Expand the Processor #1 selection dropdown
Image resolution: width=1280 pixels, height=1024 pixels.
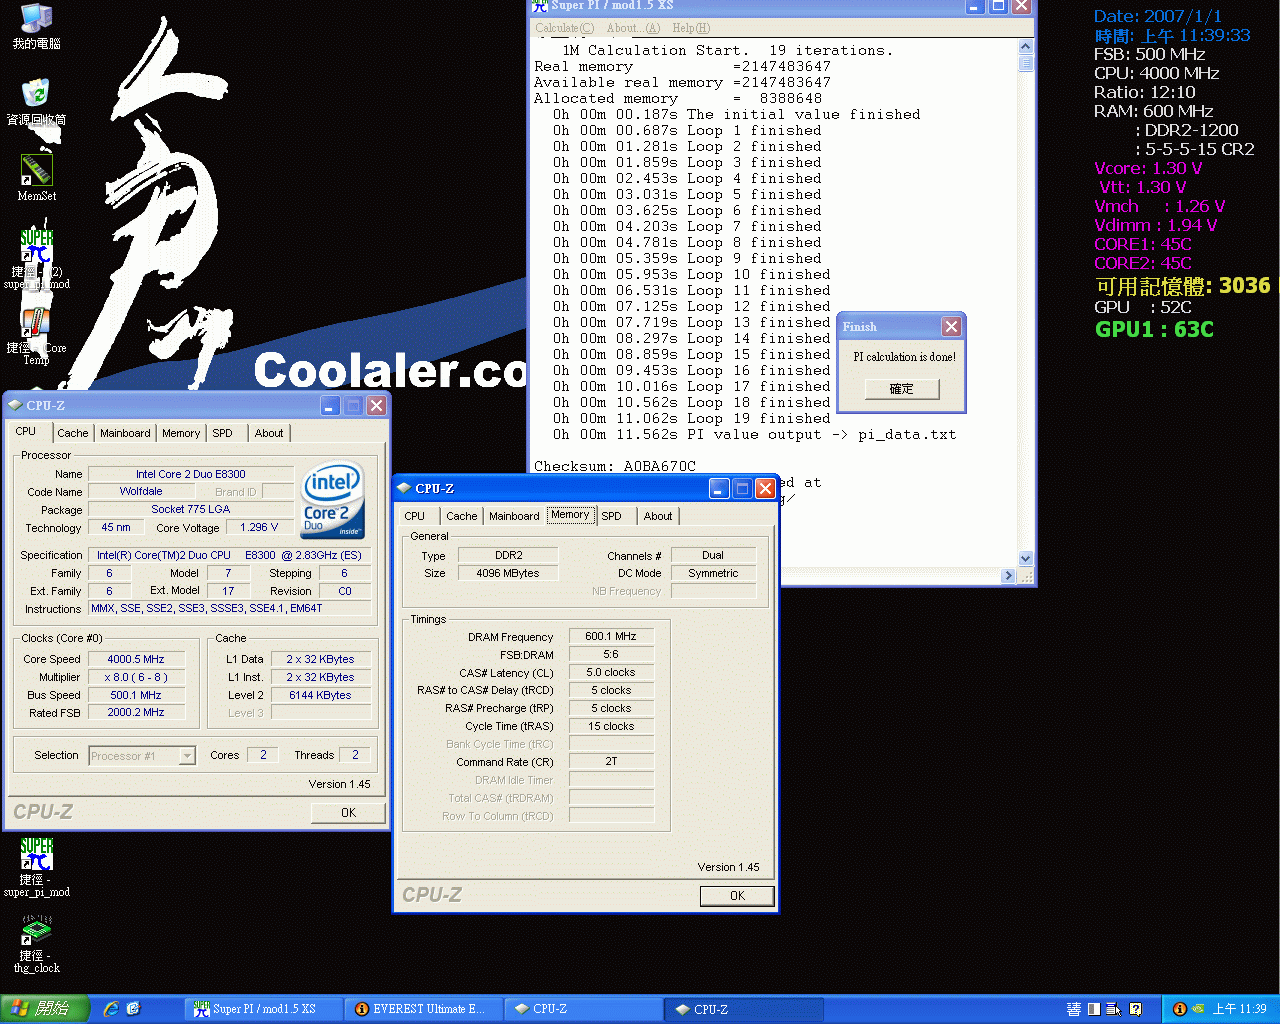[187, 756]
